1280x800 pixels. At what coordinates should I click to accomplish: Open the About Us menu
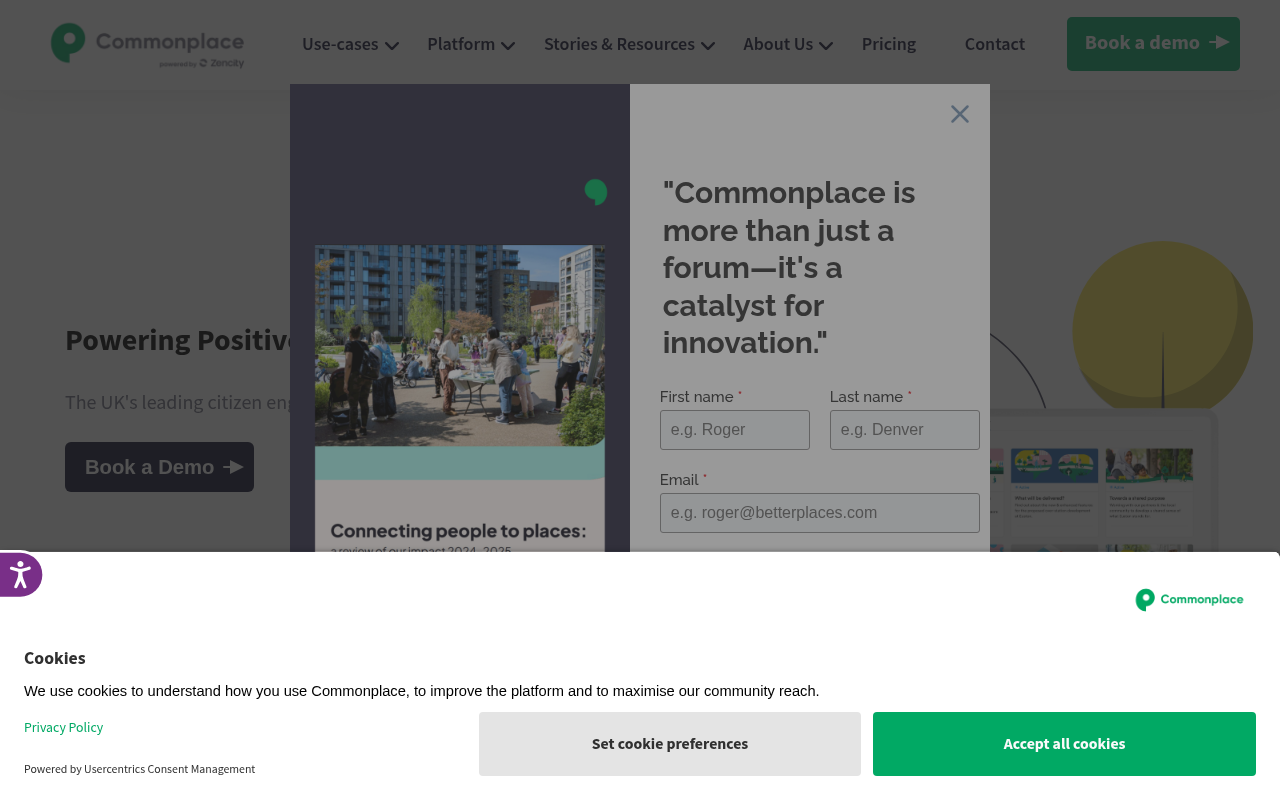tap(778, 44)
